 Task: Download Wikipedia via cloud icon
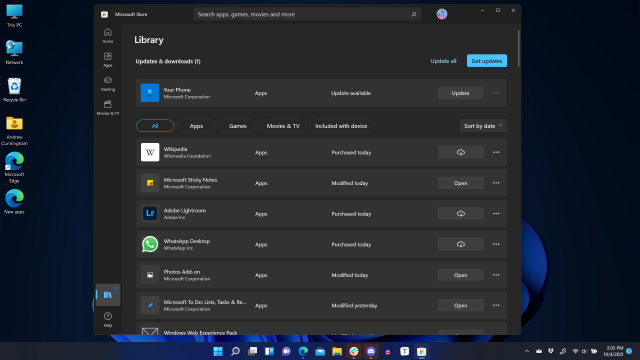pyautogui.click(x=460, y=152)
